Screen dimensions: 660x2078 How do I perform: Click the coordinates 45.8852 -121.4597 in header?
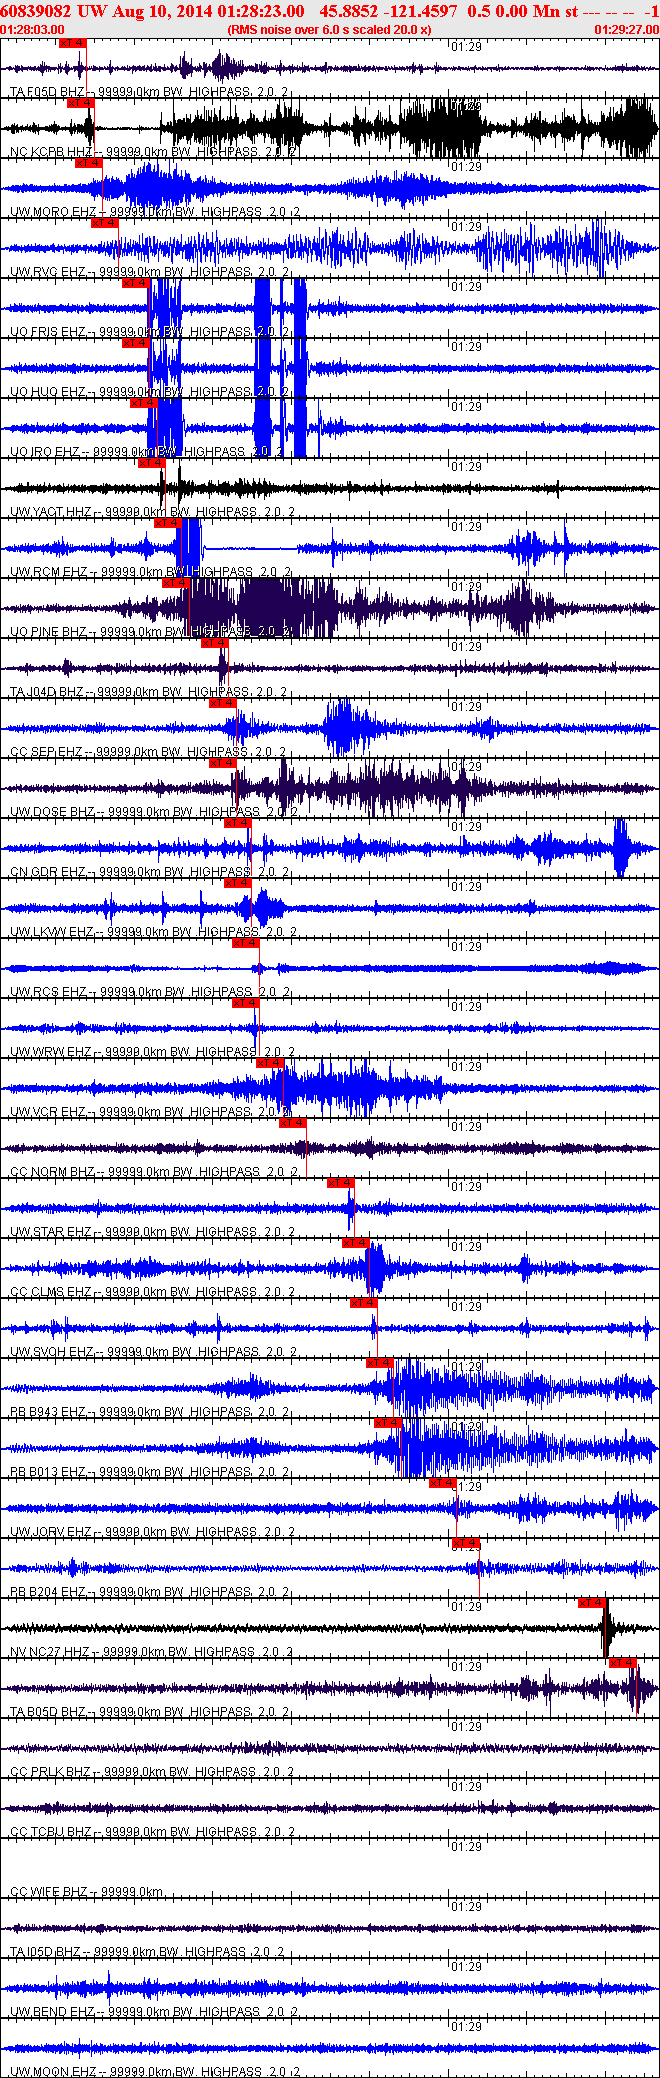pos(388,11)
